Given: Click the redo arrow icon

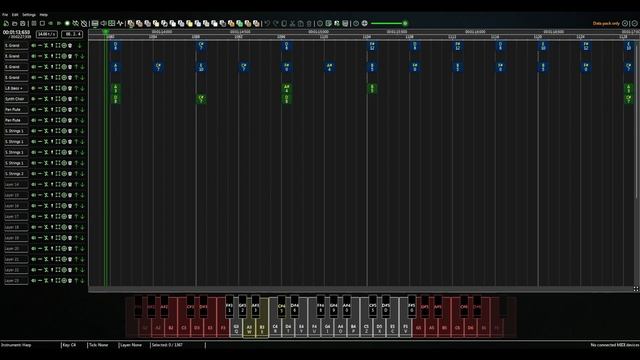Looking at the screenshot, I should click(276, 24).
